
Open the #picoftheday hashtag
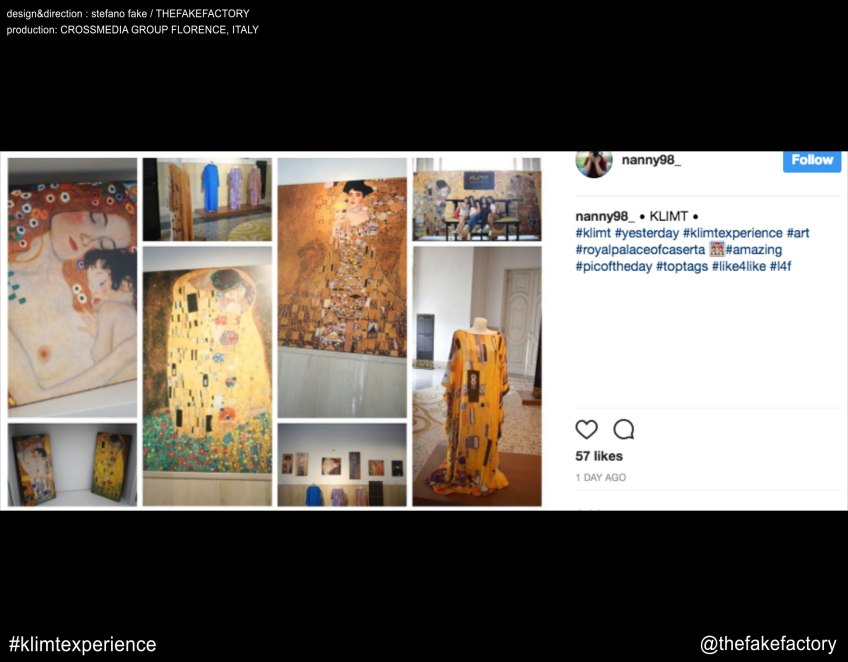click(x=614, y=267)
